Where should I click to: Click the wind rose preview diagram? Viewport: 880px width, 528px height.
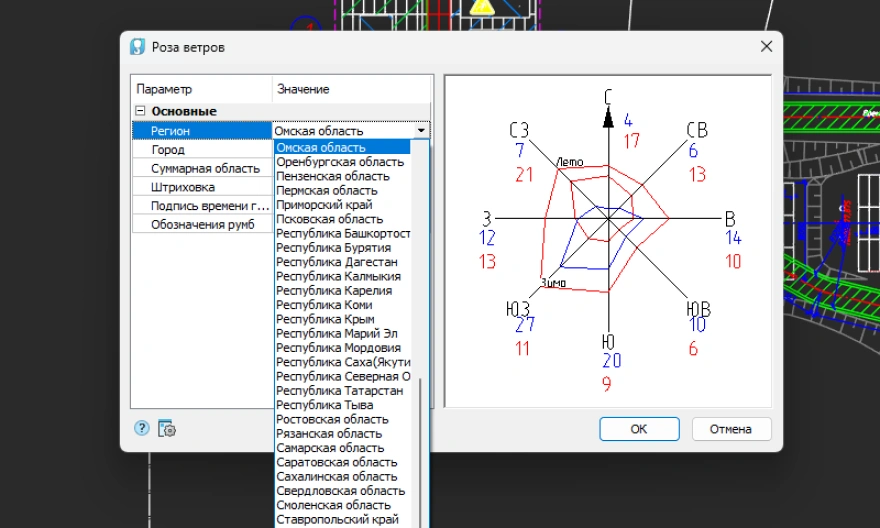click(607, 240)
